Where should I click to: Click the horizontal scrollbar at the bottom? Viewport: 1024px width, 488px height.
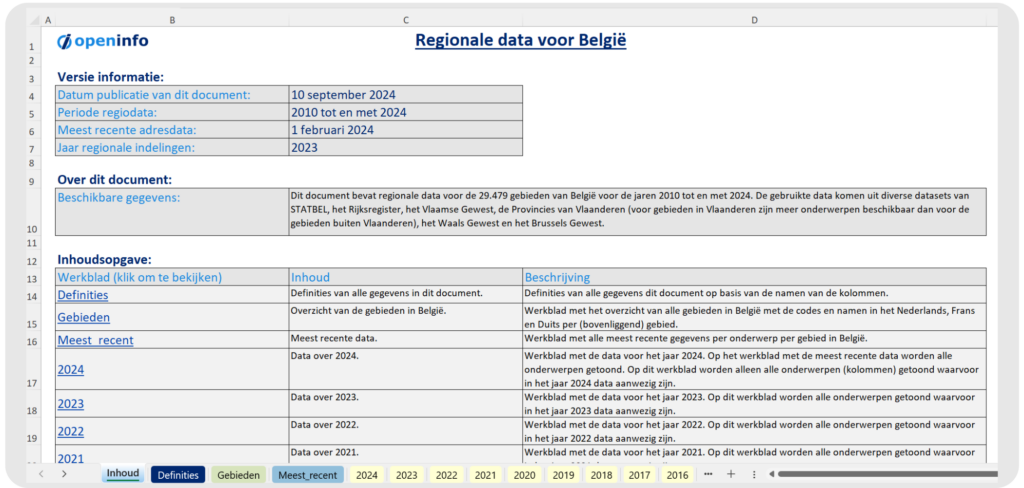pyautogui.click(x=880, y=474)
